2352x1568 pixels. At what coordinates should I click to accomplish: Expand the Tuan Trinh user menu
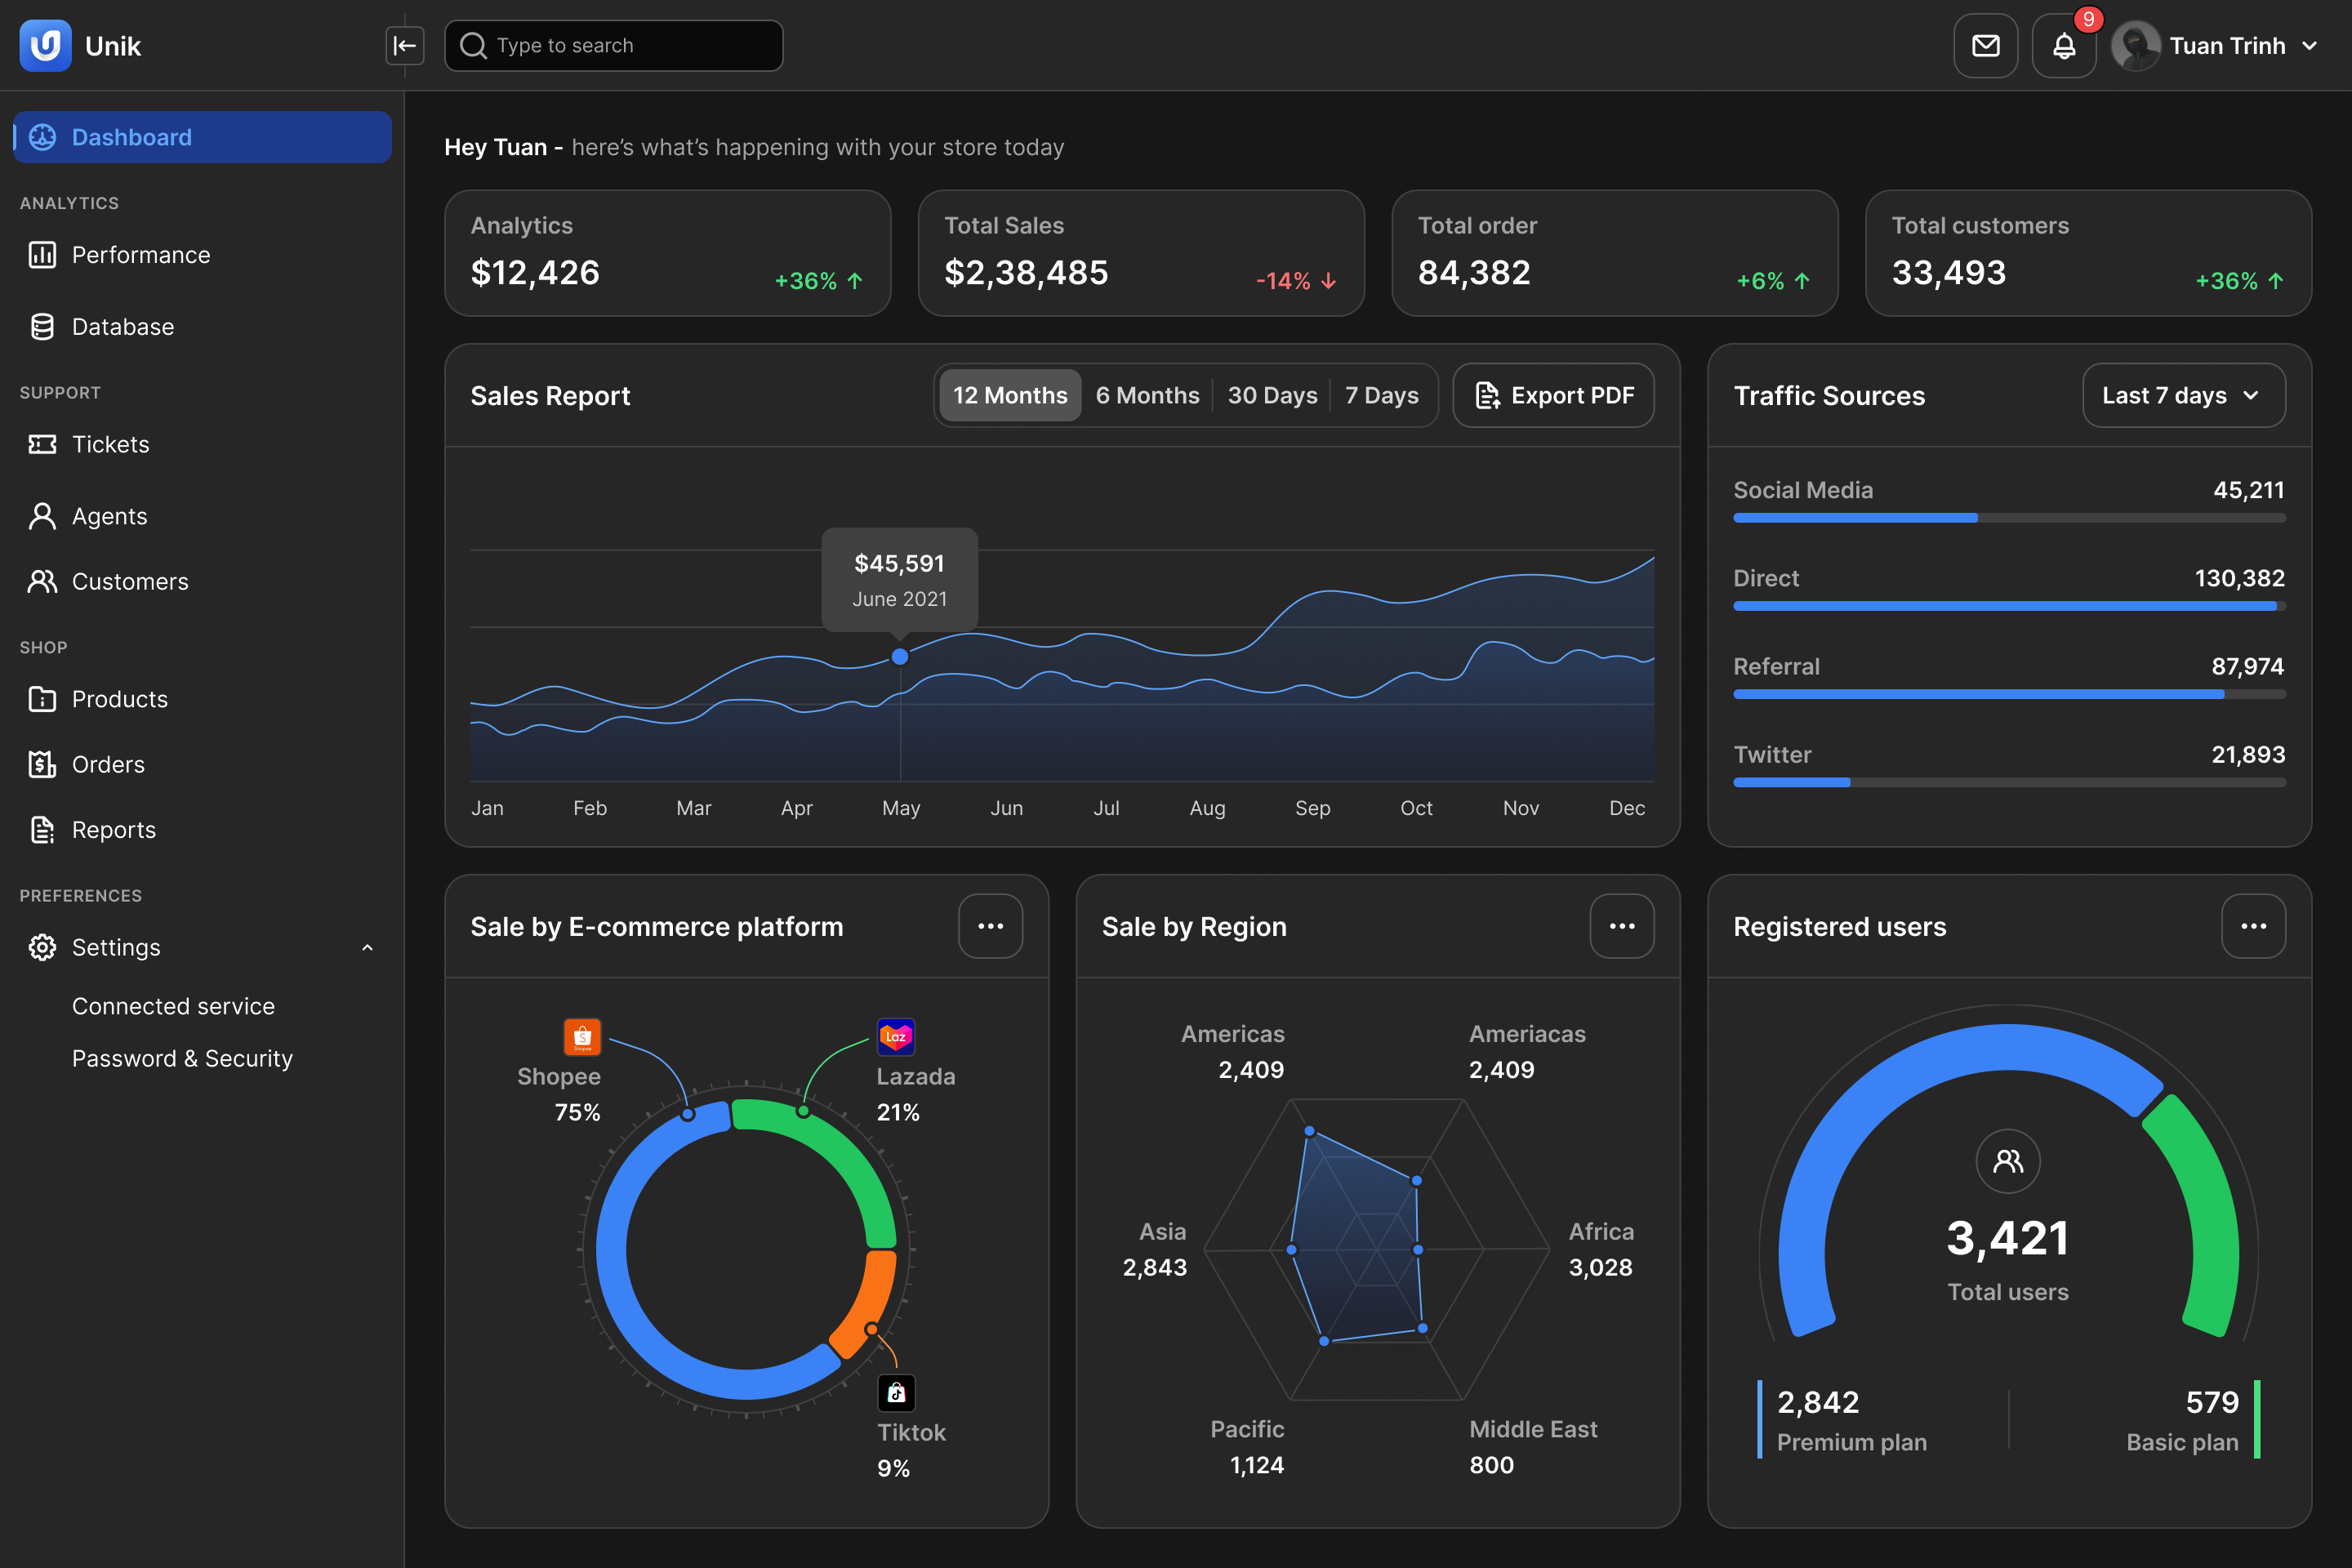pyautogui.click(x=2309, y=46)
